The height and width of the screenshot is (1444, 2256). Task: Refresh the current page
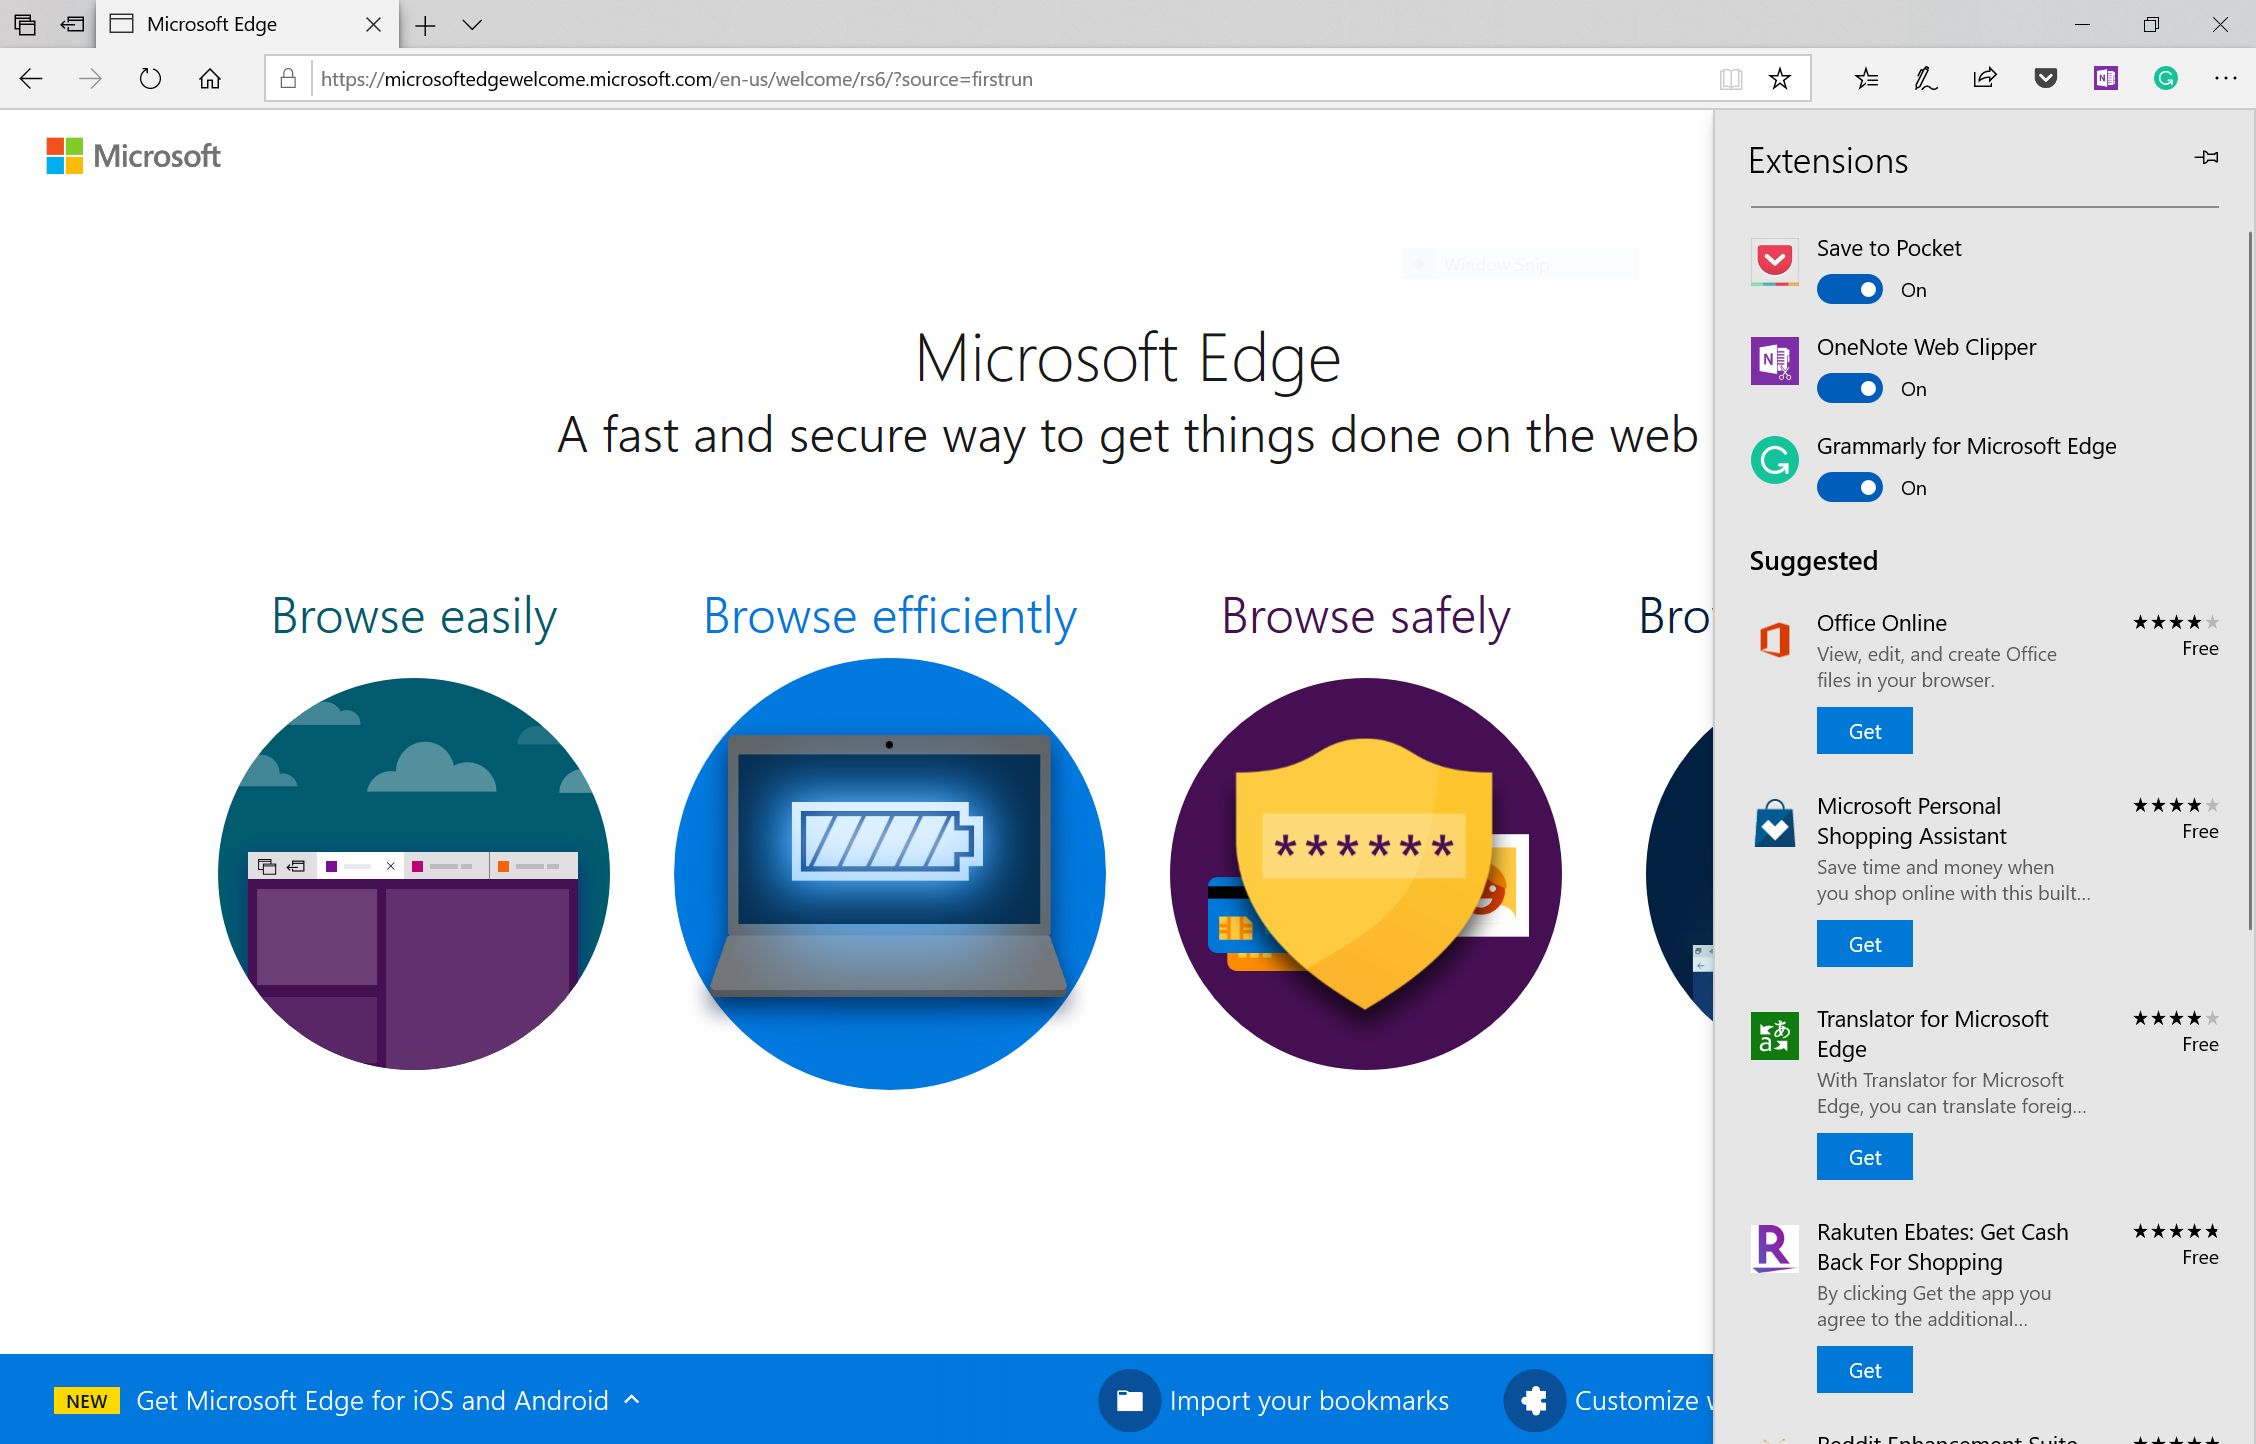pos(150,79)
